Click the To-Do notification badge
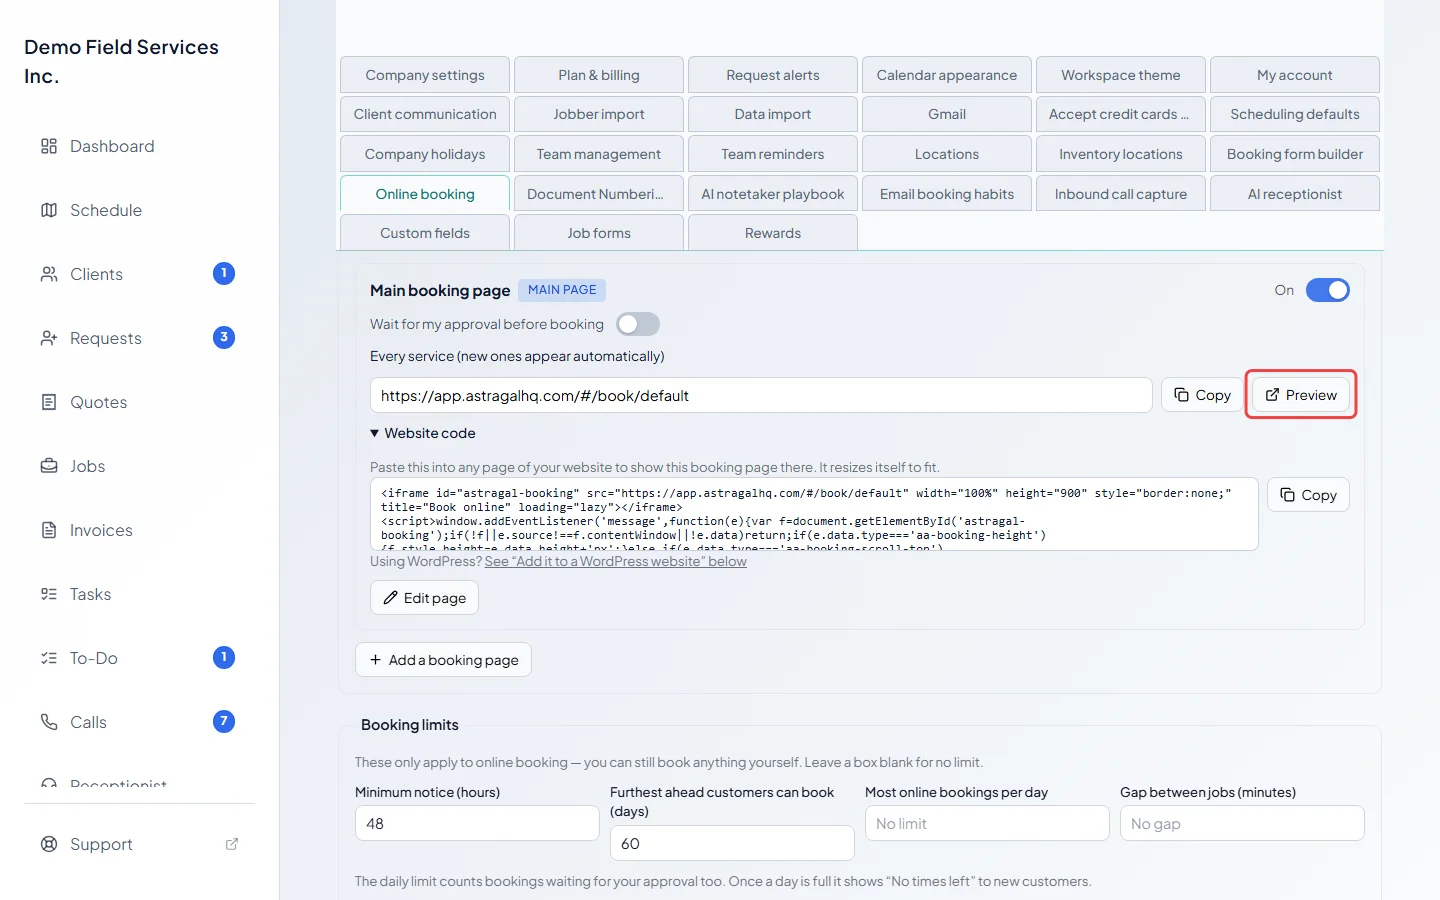 (x=224, y=658)
